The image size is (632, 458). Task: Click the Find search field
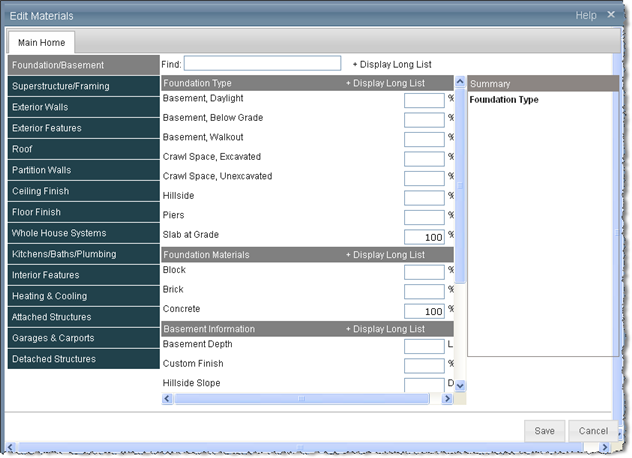pyautogui.click(x=262, y=63)
